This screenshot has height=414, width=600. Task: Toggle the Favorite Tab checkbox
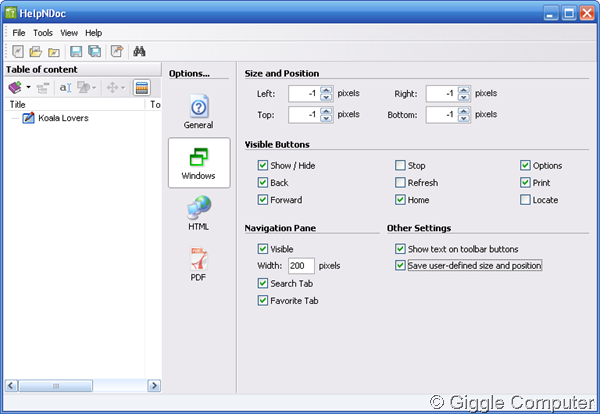262,300
